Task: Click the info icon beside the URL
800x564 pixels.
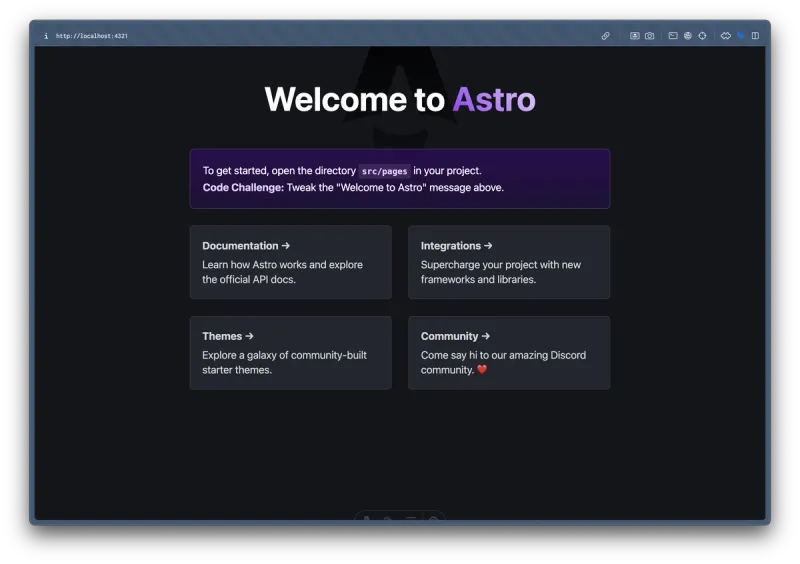Action: click(x=46, y=36)
